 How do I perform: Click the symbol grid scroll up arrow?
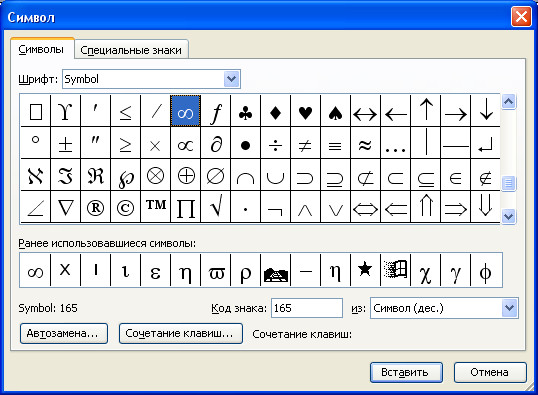[x=508, y=102]
